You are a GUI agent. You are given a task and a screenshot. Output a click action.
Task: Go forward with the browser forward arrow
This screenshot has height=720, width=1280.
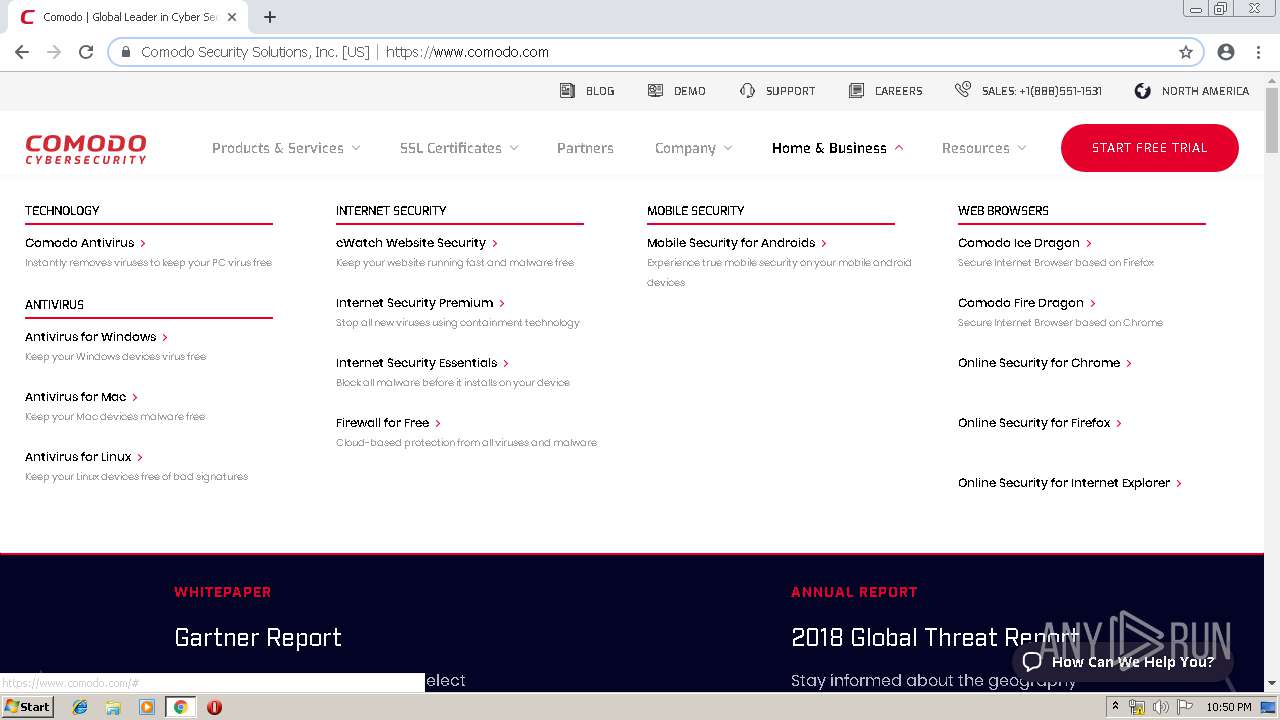(x=54, y=52)
